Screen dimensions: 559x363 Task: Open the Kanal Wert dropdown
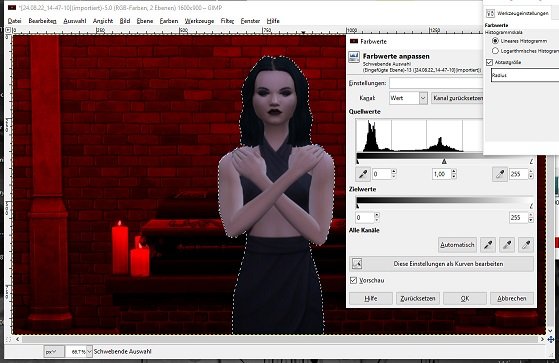point(408,98)
